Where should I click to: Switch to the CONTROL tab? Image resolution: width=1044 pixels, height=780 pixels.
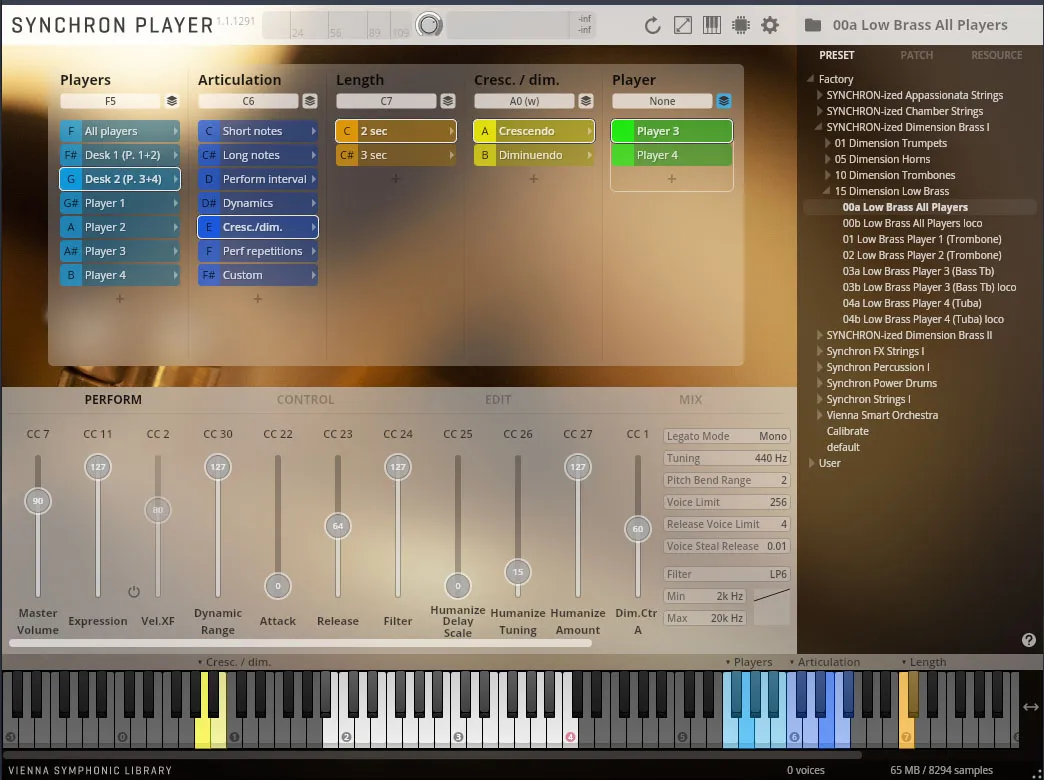click(x=305, y=399)
